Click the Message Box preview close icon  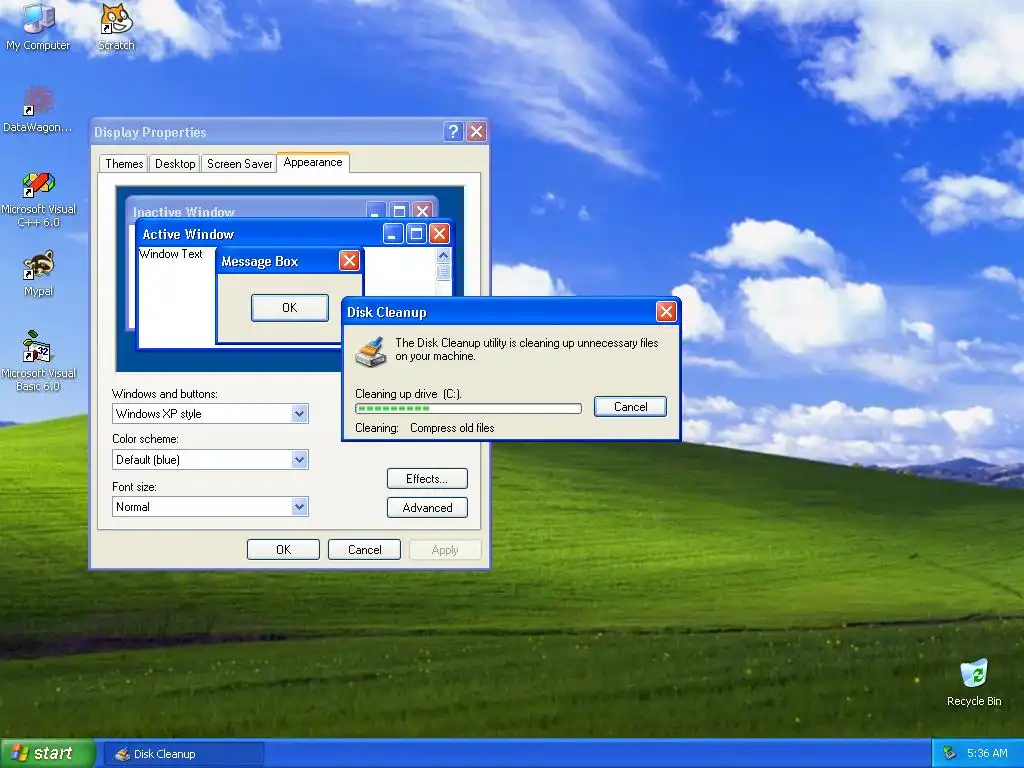coord(349,261)
